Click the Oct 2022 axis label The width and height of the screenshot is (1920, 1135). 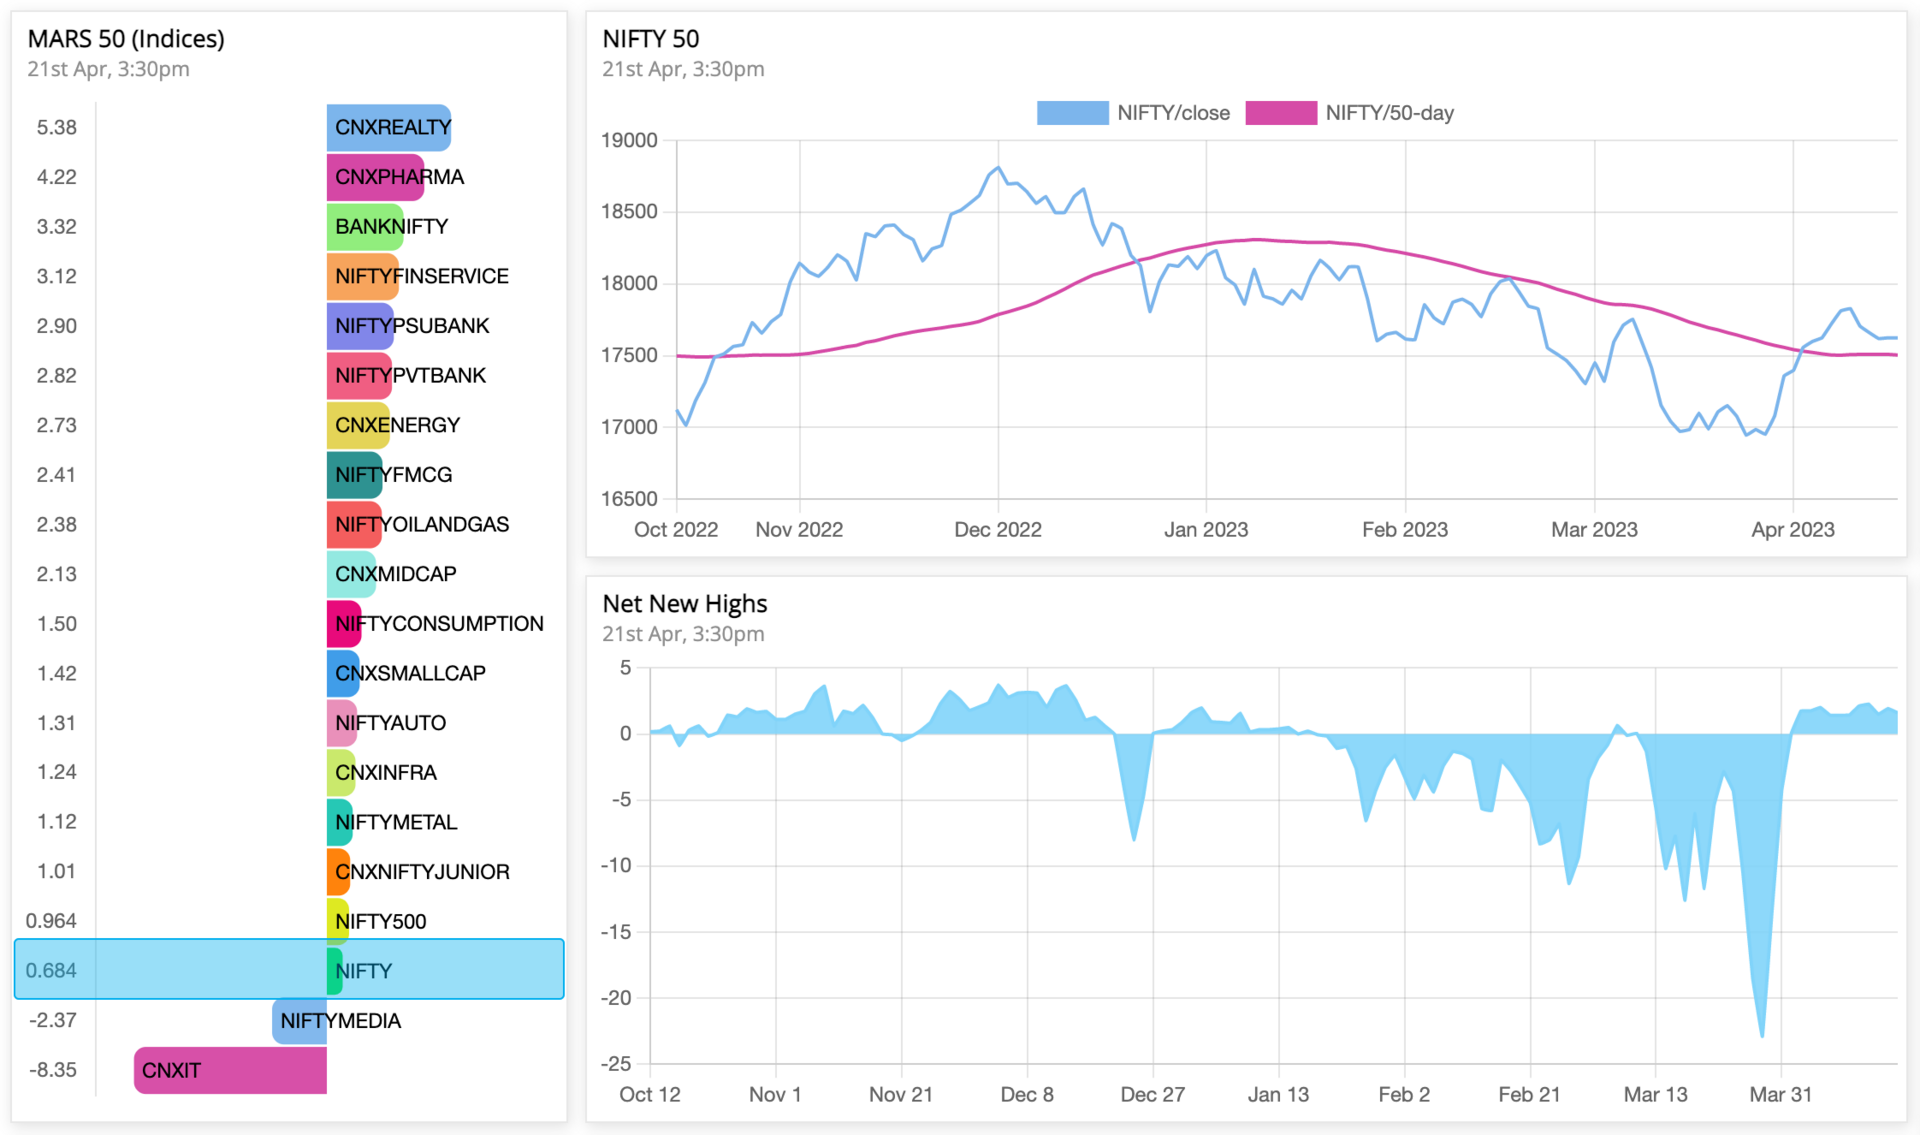pyautogui.click(x=676, y=530)
